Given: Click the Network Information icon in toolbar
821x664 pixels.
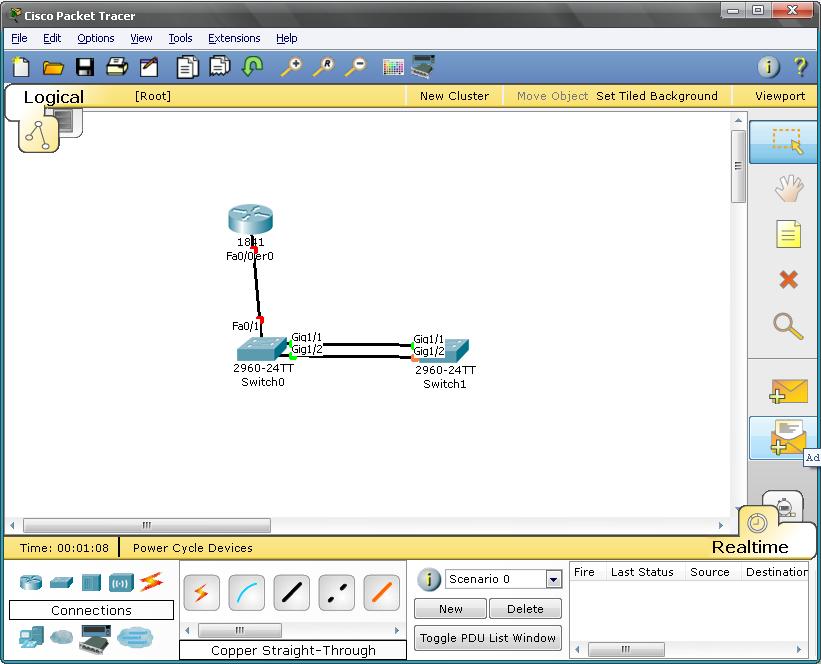Looking at the screenshot, I should point(768,67).
